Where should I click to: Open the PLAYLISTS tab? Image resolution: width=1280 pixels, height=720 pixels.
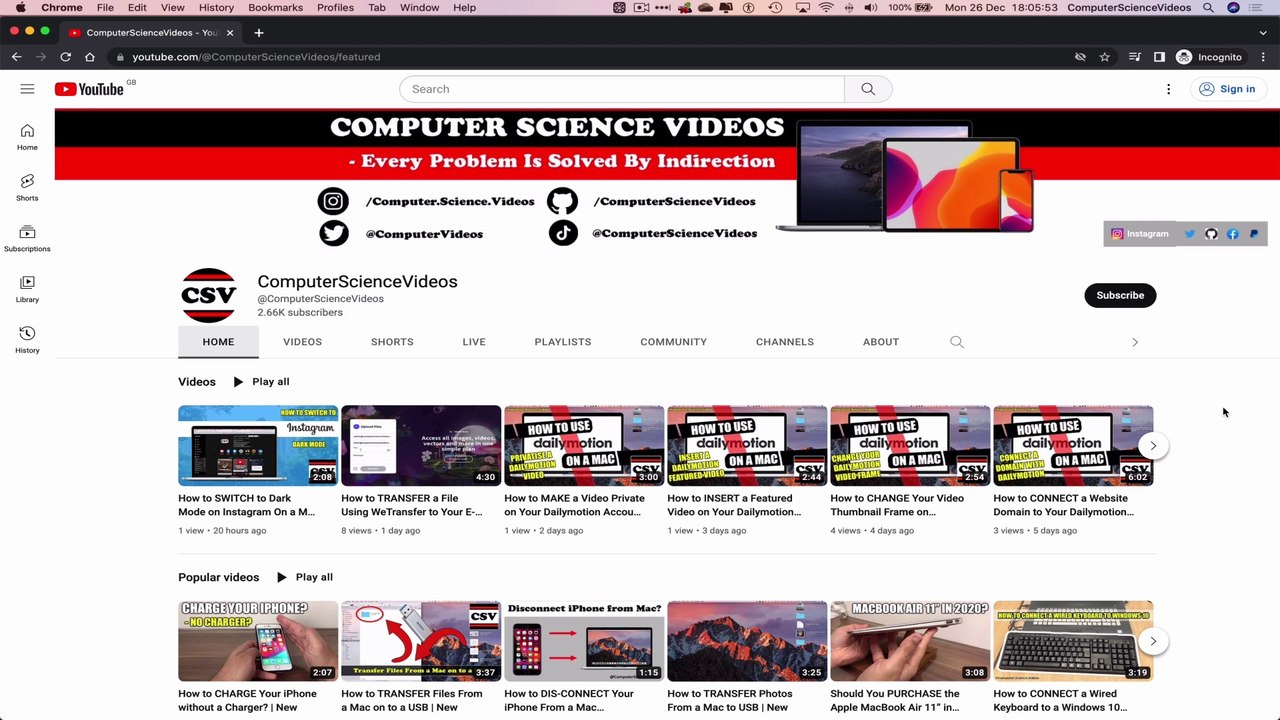pyautogui.click(x=563, y=342)
